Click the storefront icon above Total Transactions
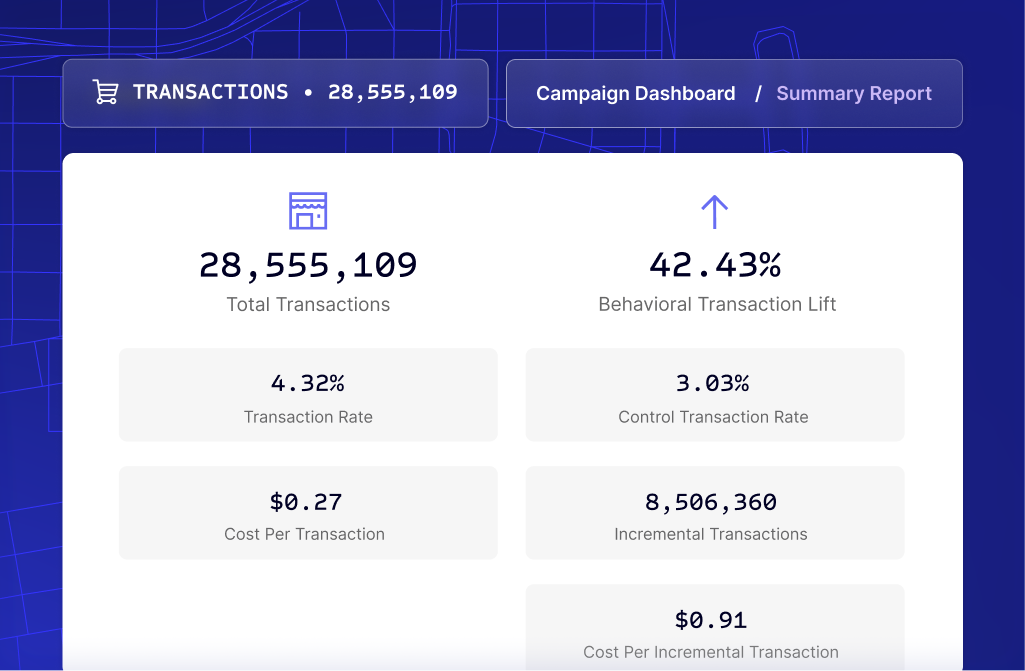 click(308, 211)
